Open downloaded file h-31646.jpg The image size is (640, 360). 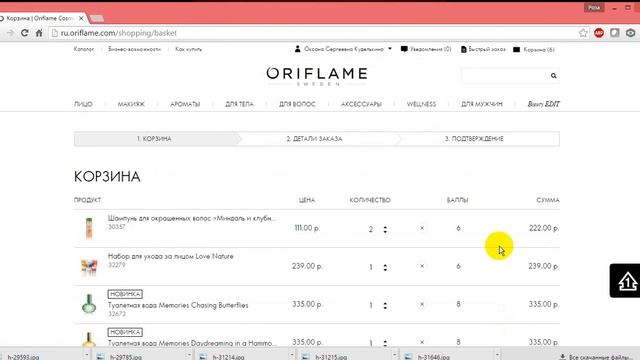pyautogui.click(x=433, y=357)
